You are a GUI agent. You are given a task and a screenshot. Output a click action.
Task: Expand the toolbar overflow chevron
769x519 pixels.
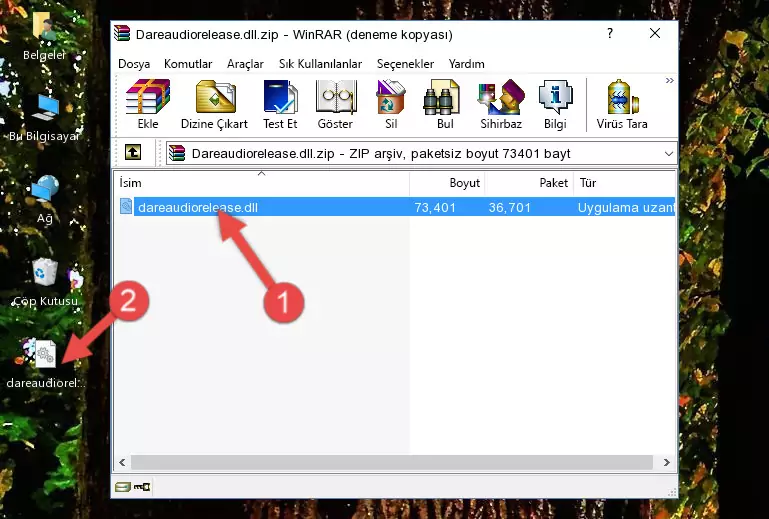(669, 80)
